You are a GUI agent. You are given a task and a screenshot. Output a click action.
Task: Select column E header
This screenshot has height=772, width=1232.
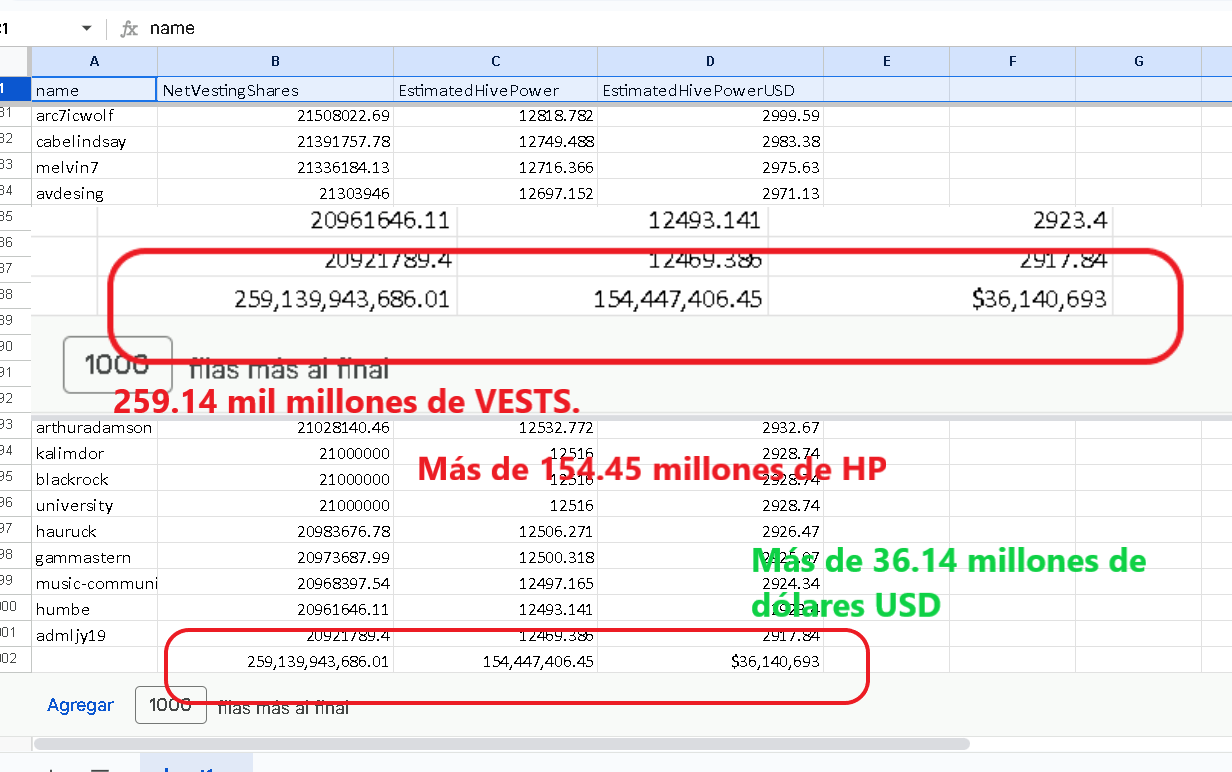point(886,61)
